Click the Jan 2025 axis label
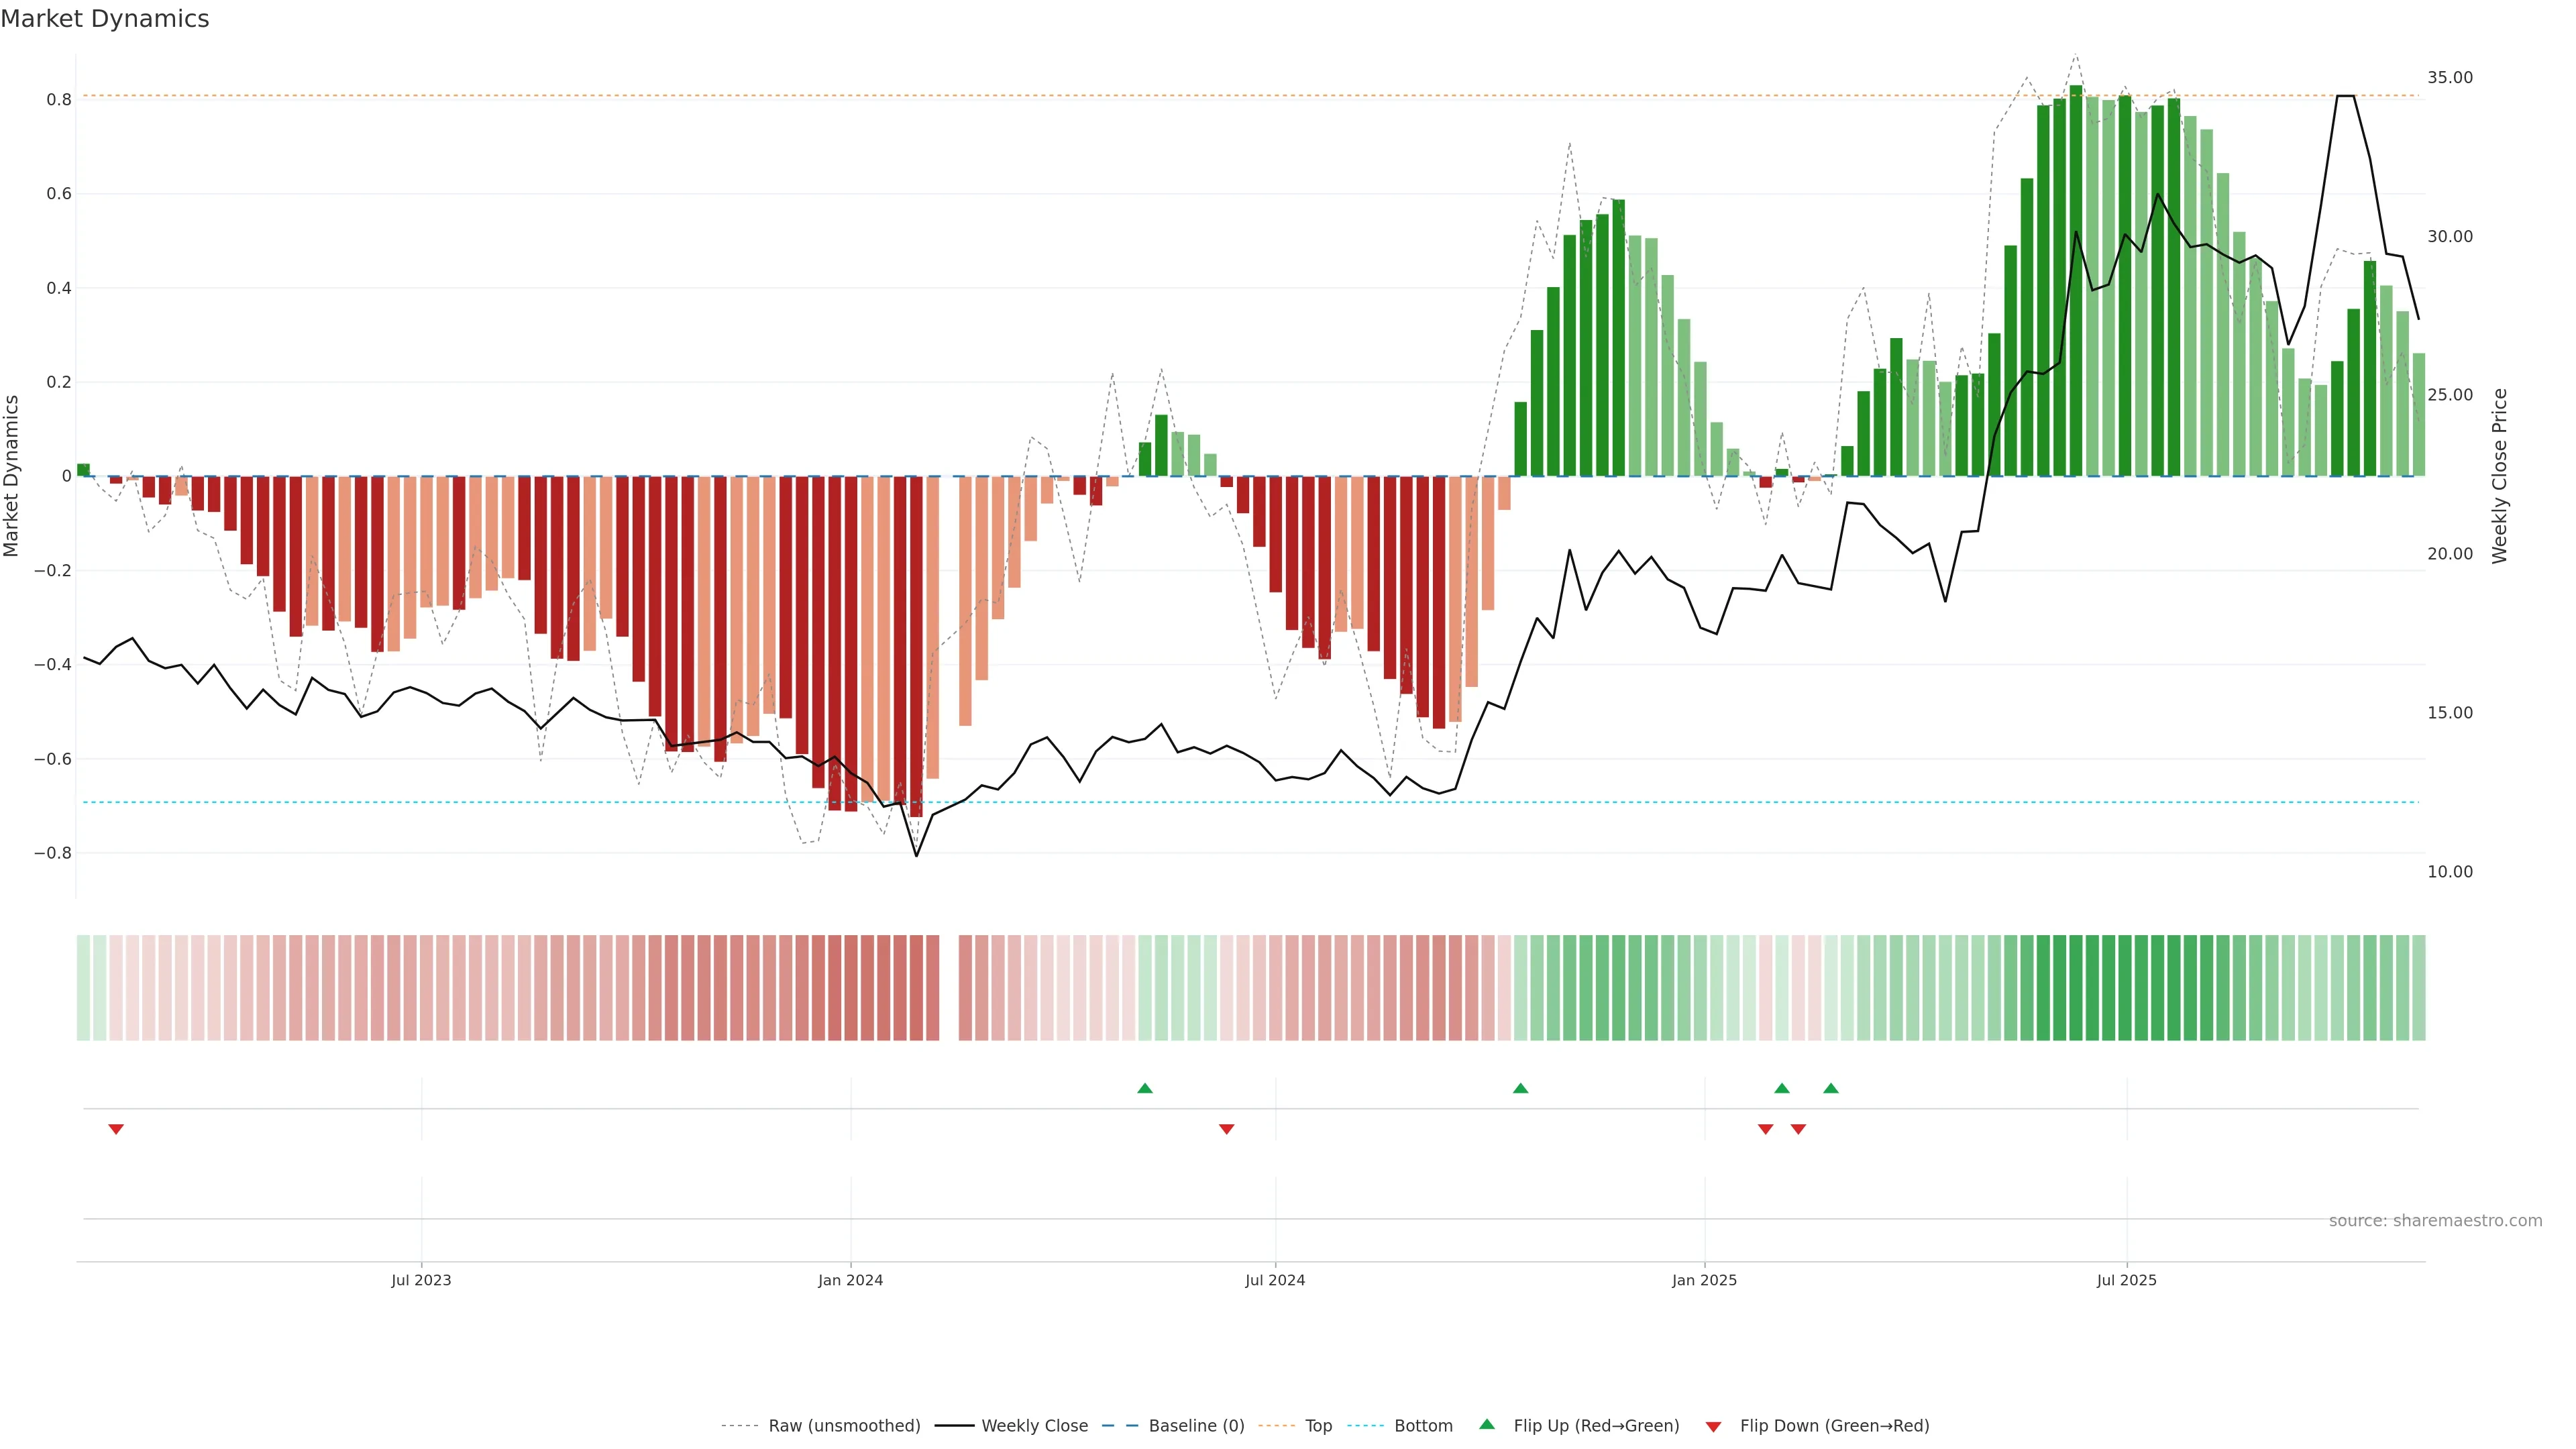Screen dimensions: 2576x1449 tap(1704, 1280)
